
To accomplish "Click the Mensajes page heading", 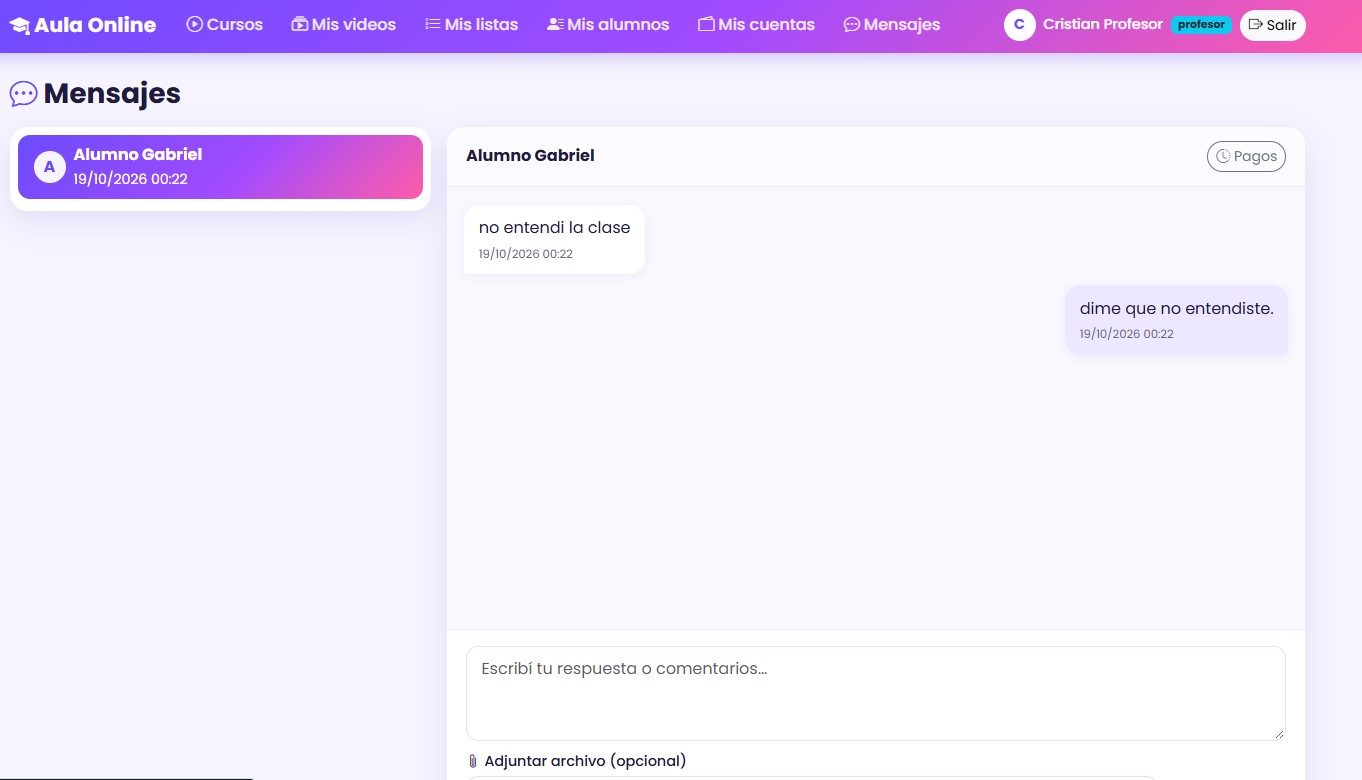I will (x=112, y=94).
